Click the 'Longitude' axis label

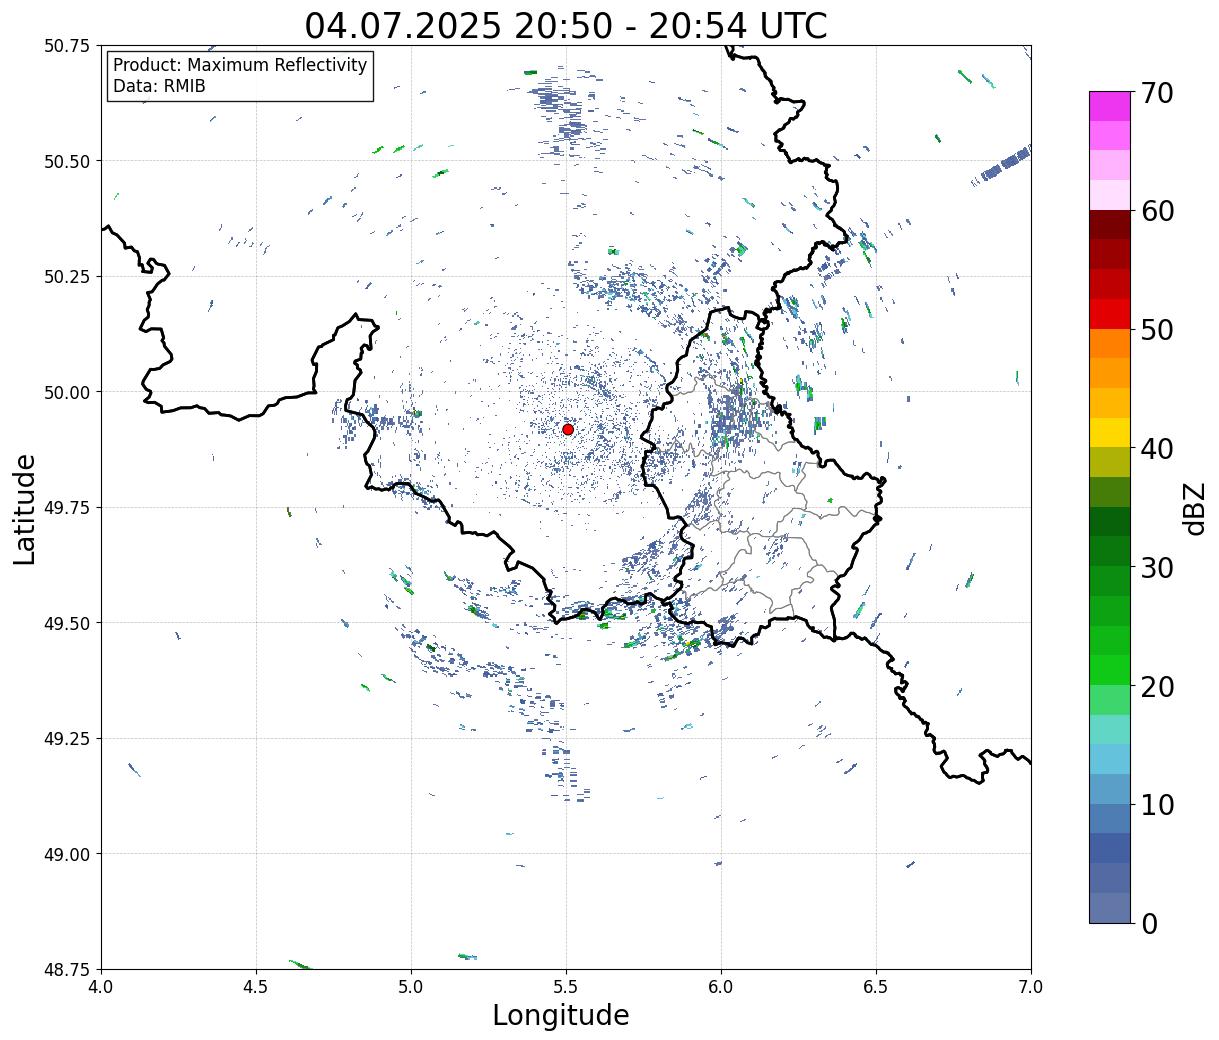(x=561, y=1015)
